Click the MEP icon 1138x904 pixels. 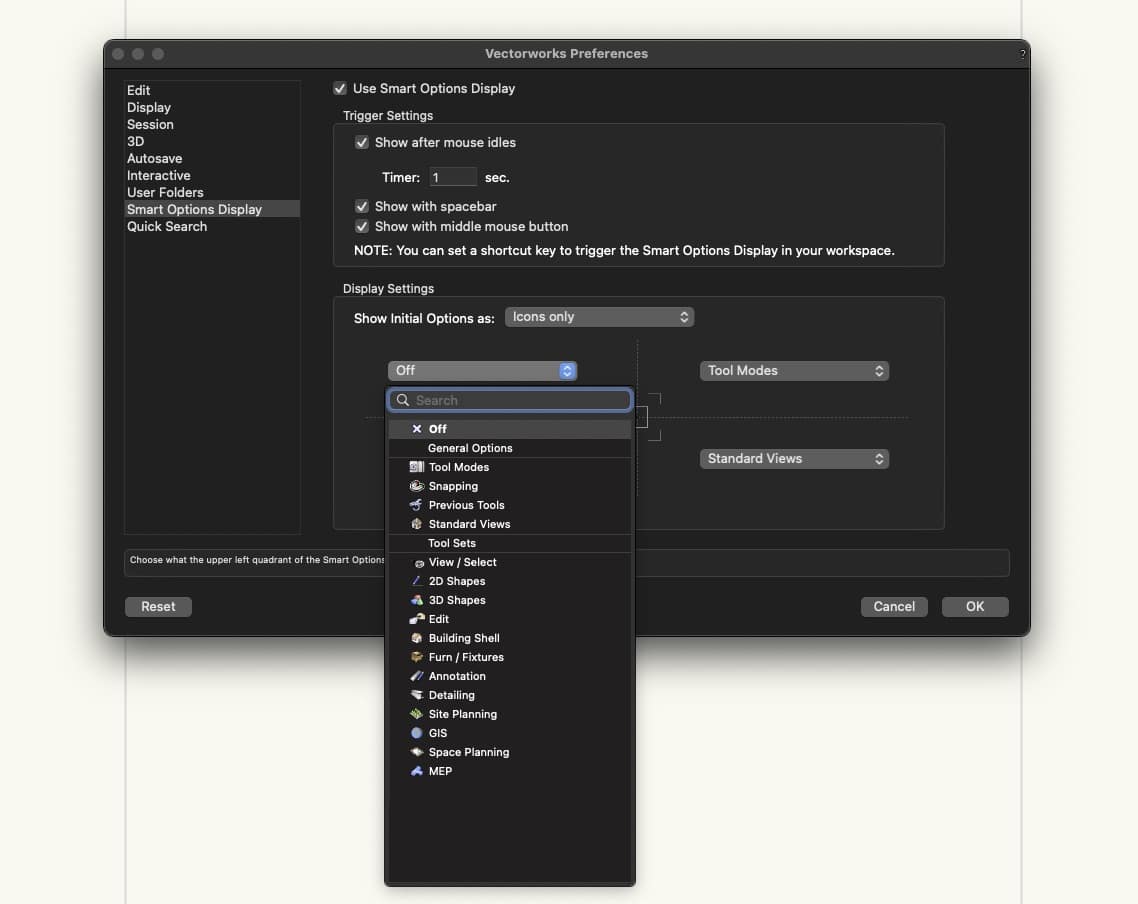coord(417,771)
